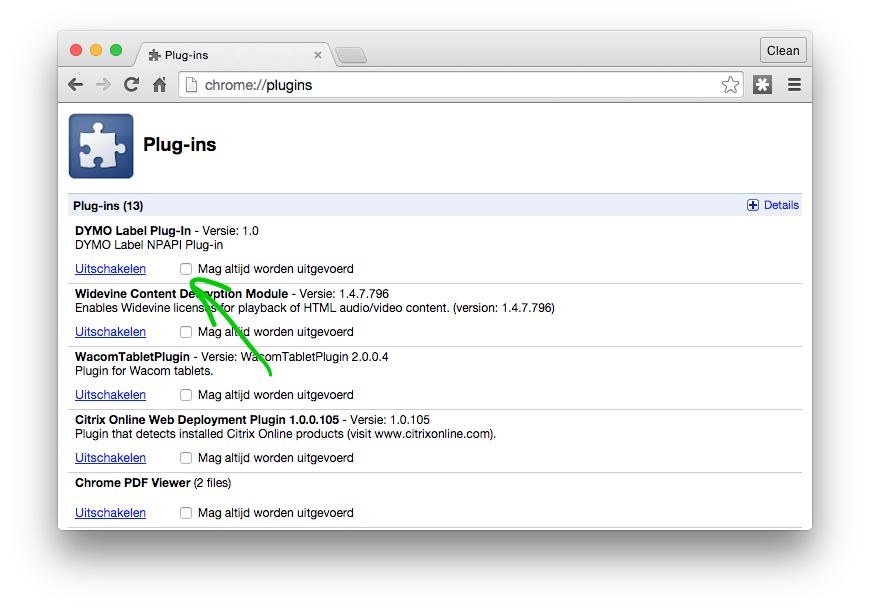
Task: Enable always run for DYMO Label Plug-In
Action: [186, 269]
